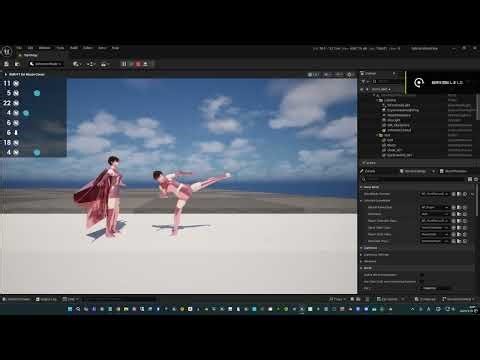480x360 pixels.
Task: Browse to the Default Pawn Class asset
Action: 459,207
